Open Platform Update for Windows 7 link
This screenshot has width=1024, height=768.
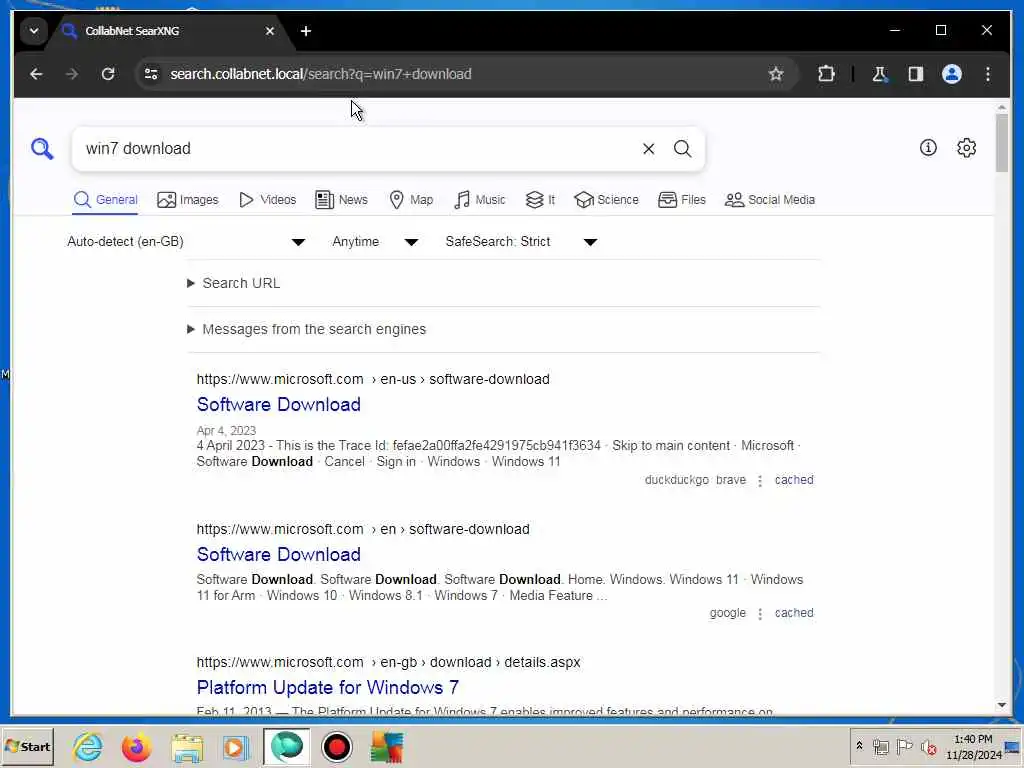(328, 688)
